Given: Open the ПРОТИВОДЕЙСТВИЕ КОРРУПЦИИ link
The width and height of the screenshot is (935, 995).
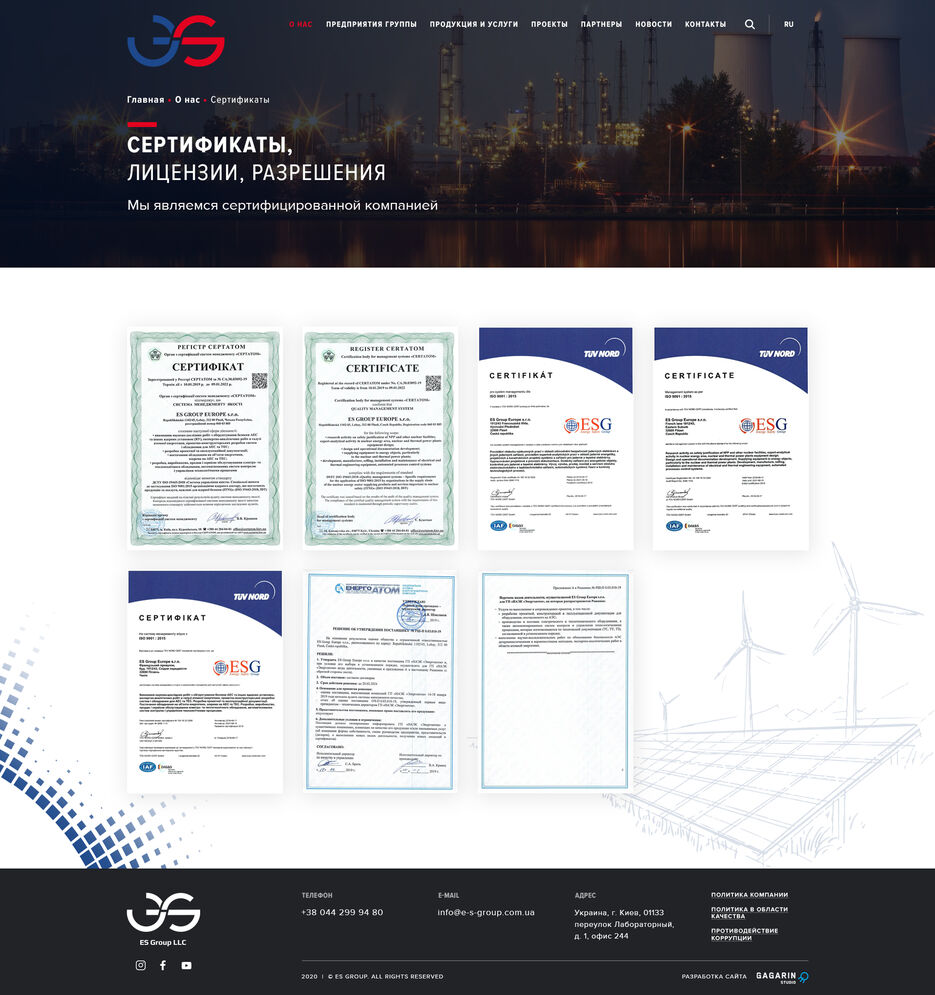Looking at the screenshot, I should click(x=744, y=933).
